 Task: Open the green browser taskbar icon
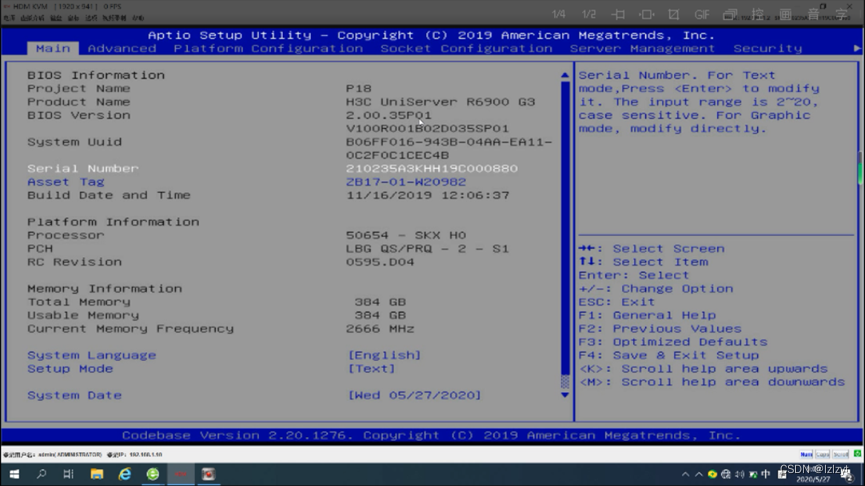[153, 474]
